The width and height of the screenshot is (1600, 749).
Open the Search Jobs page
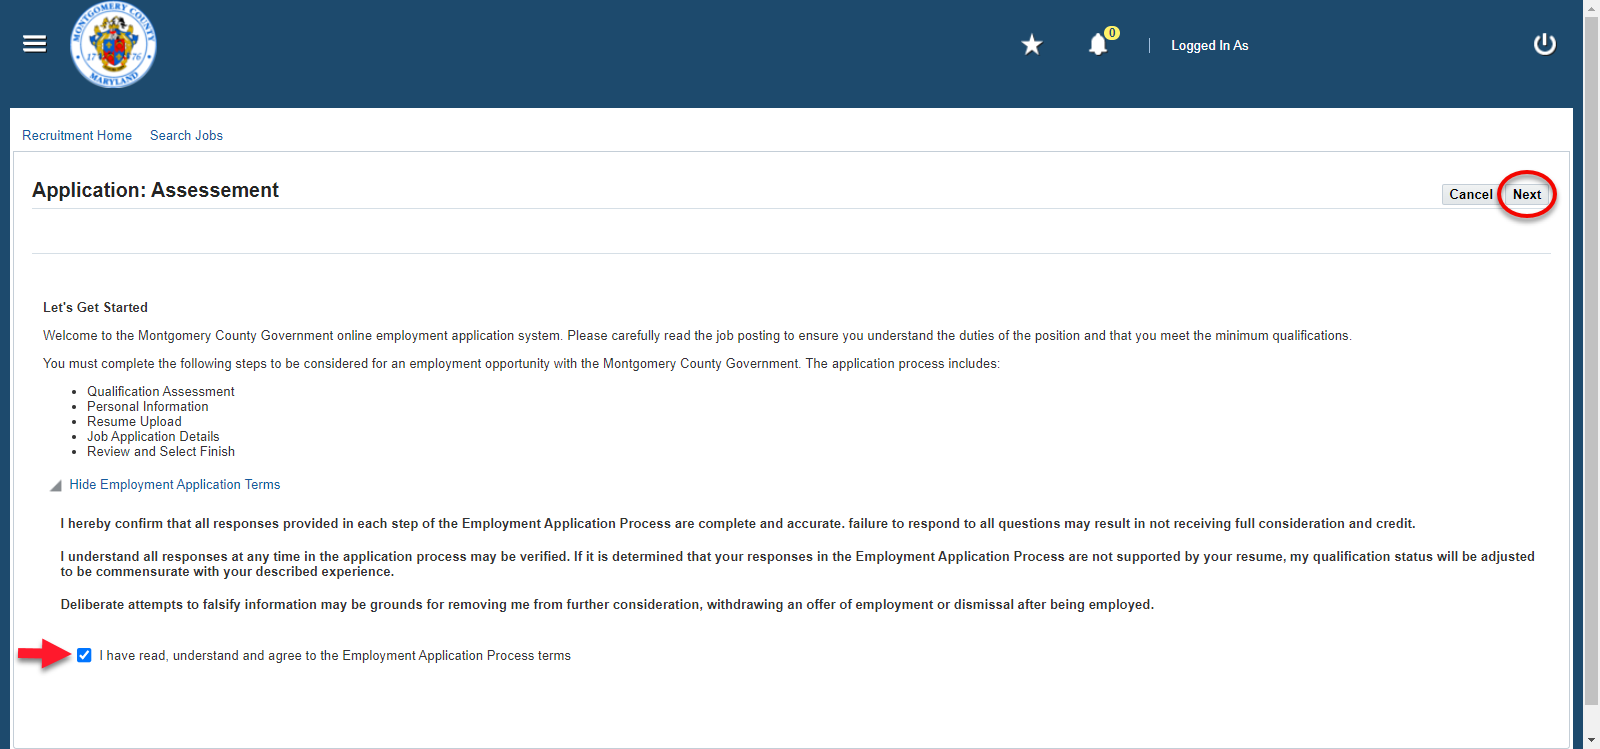(186, 135)
